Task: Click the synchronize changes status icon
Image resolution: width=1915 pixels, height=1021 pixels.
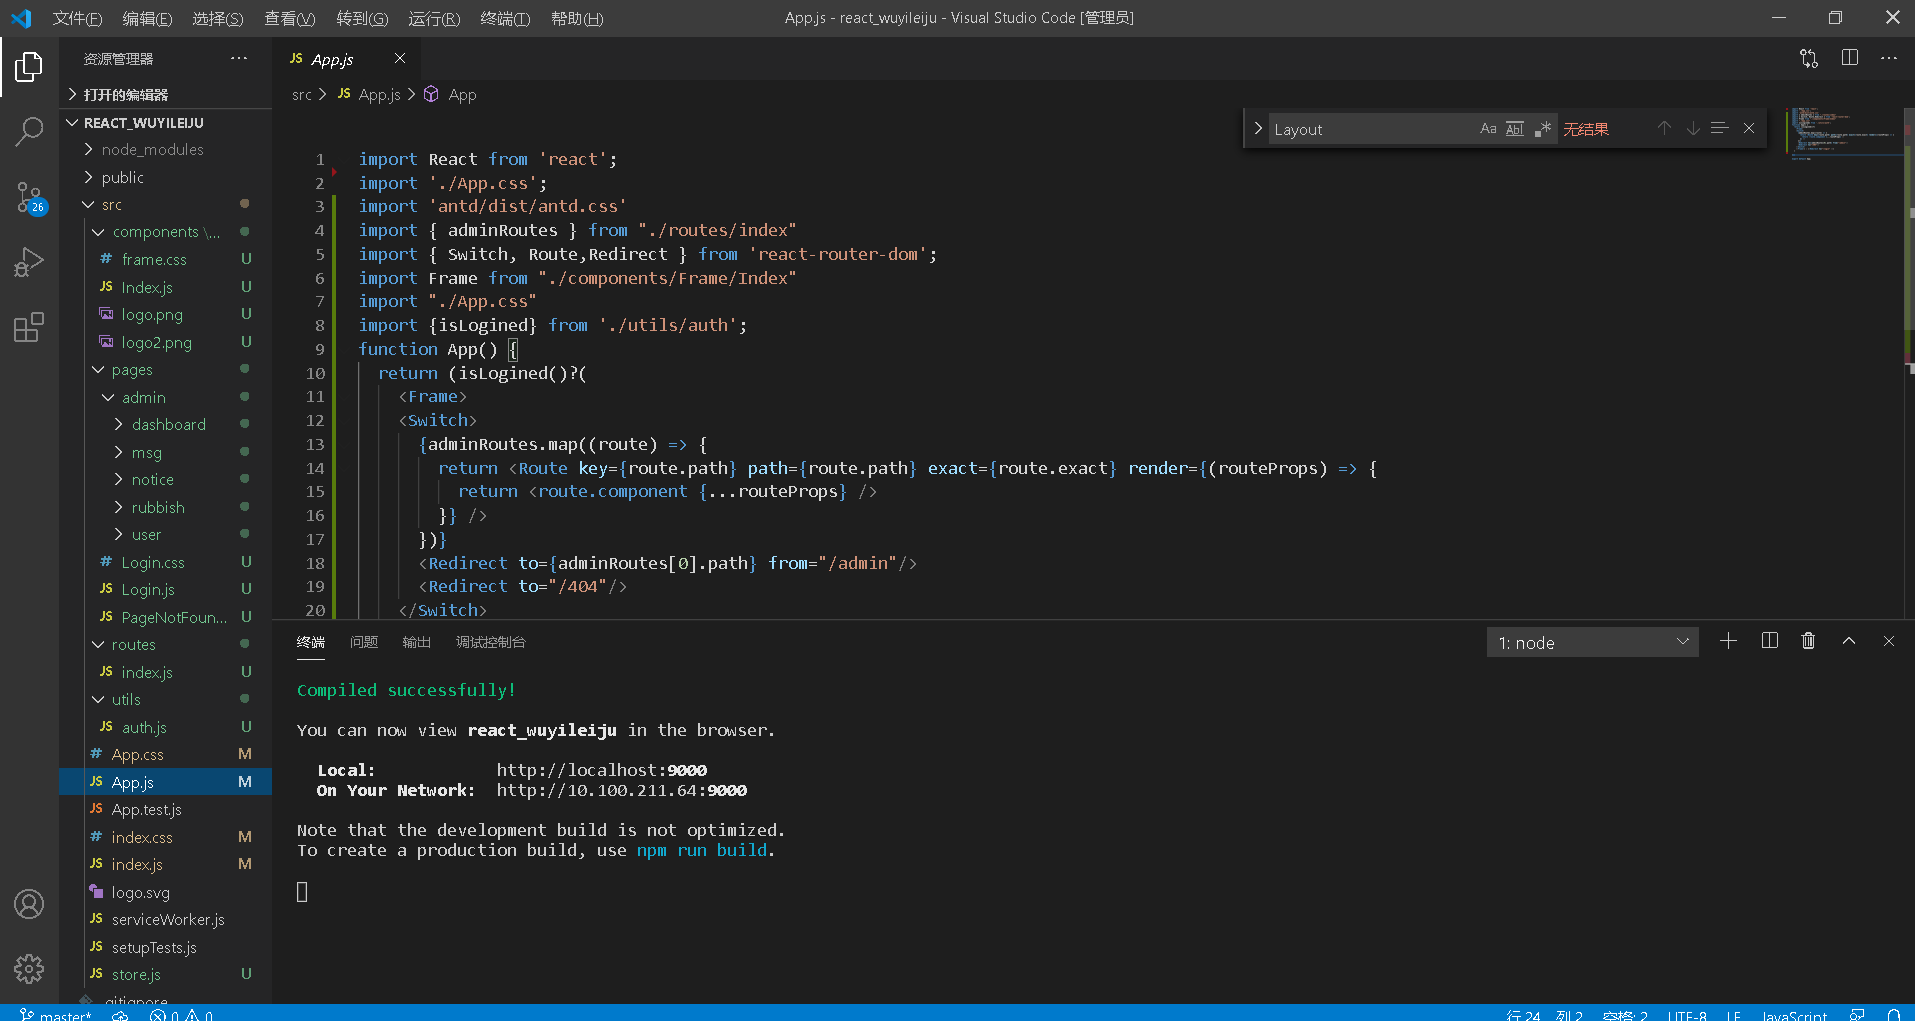Action: pyautogui.click(x=120, y=1014)
